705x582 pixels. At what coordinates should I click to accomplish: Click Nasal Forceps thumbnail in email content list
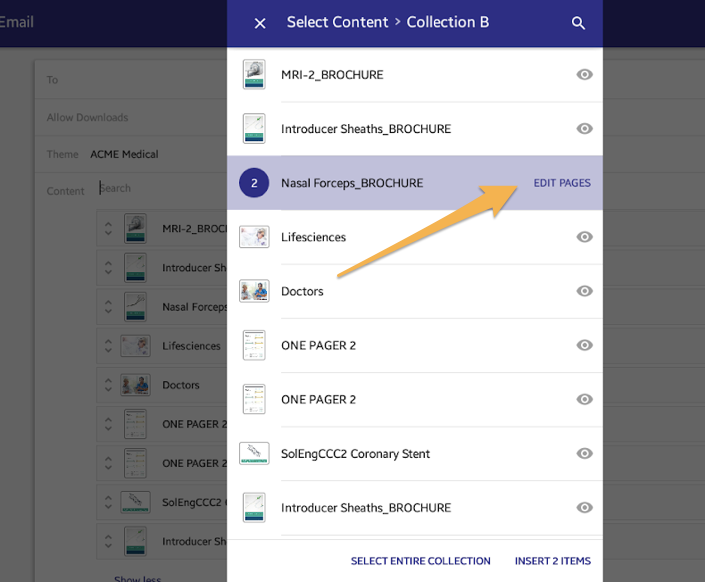tap(135, 307)
